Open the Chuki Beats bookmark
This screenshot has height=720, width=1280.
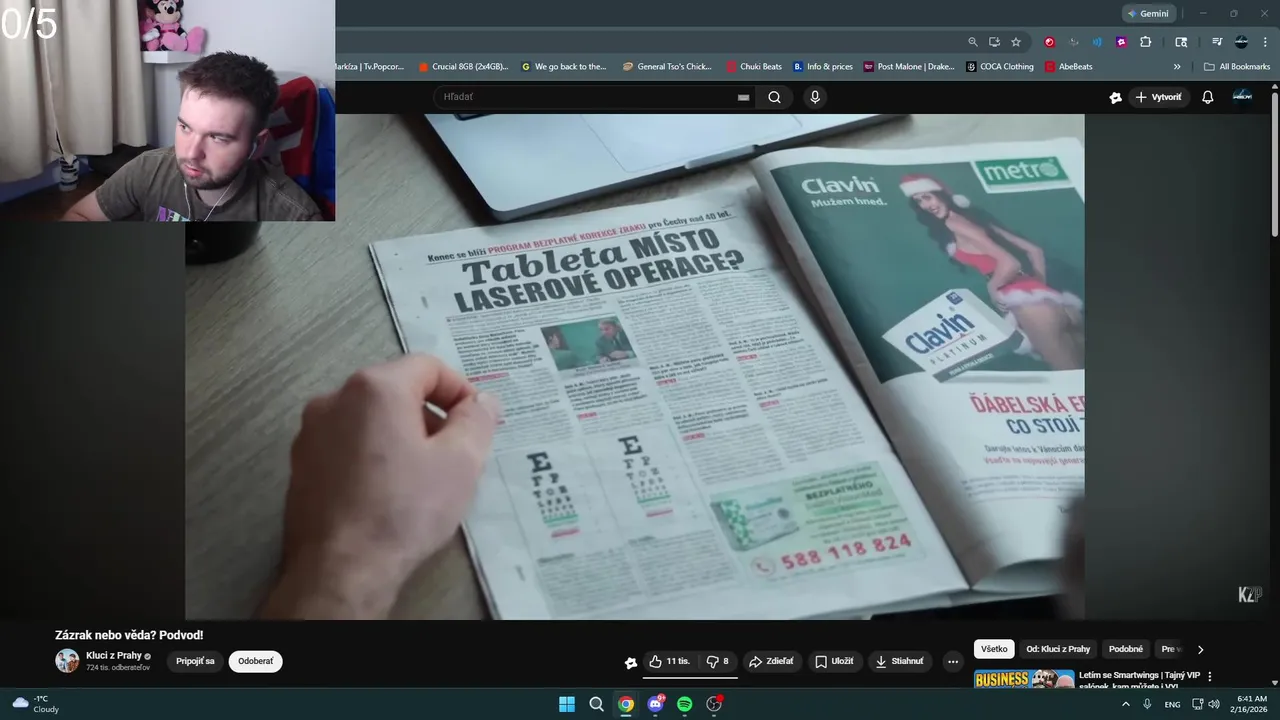(754, 67)
